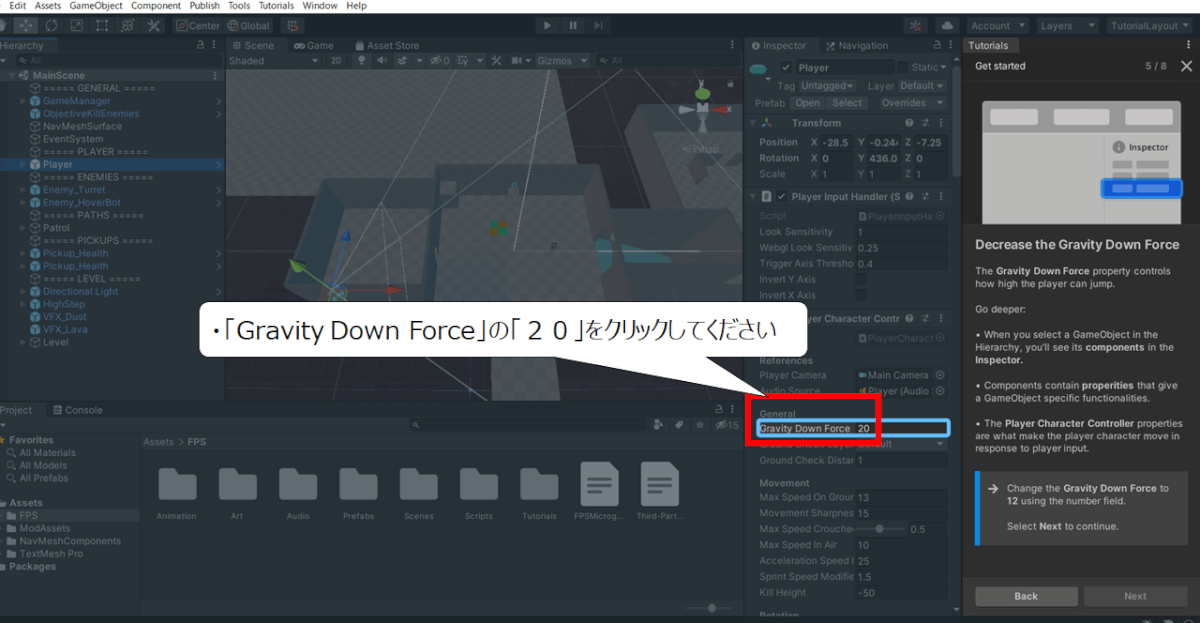Enable the Static checkbox
1200x623 pixels.
904,68
